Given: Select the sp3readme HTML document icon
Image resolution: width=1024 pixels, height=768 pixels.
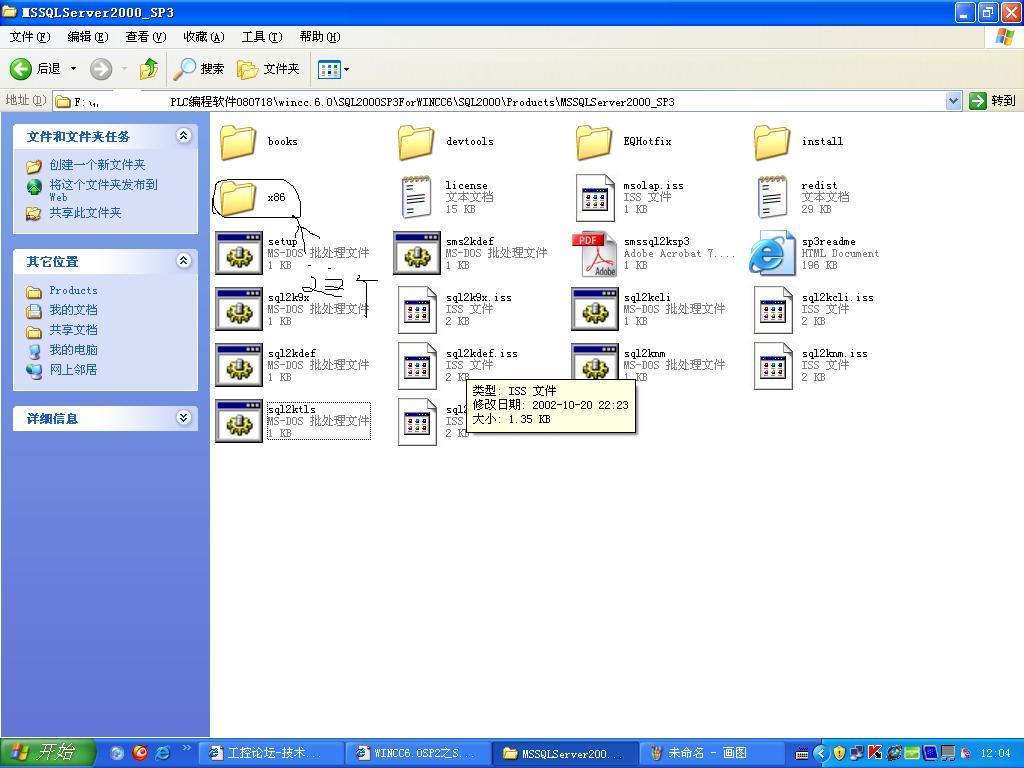Looking at the screenshot, I should [772, 253].
